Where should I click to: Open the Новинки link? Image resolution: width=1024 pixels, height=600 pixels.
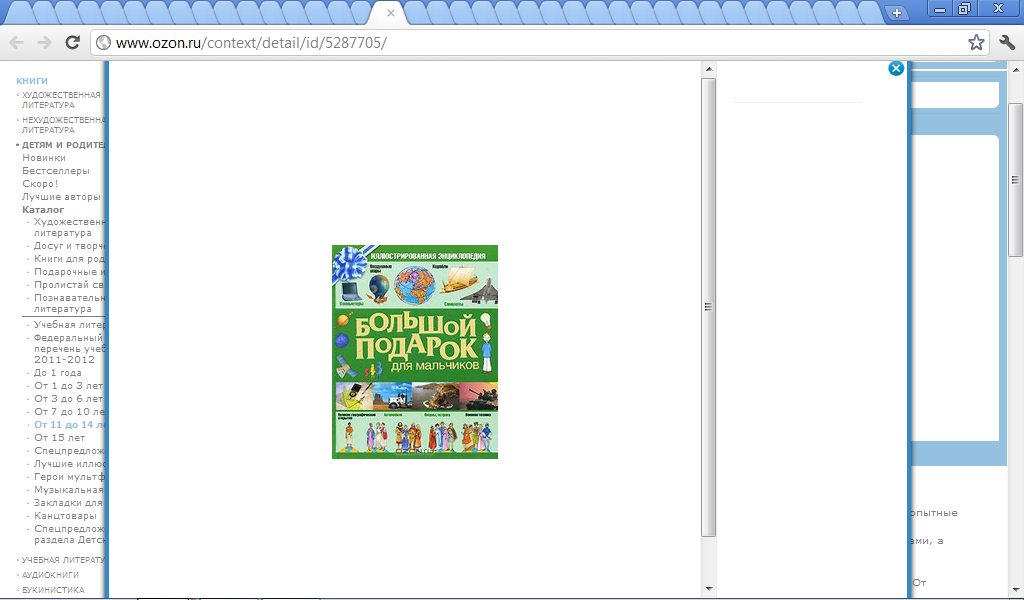(44, 158)
